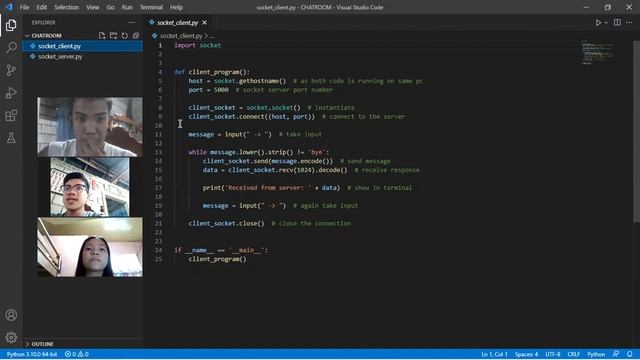Open socket_server.py in Explorer tree
640x360 pixels.
[x=83, y=57]
